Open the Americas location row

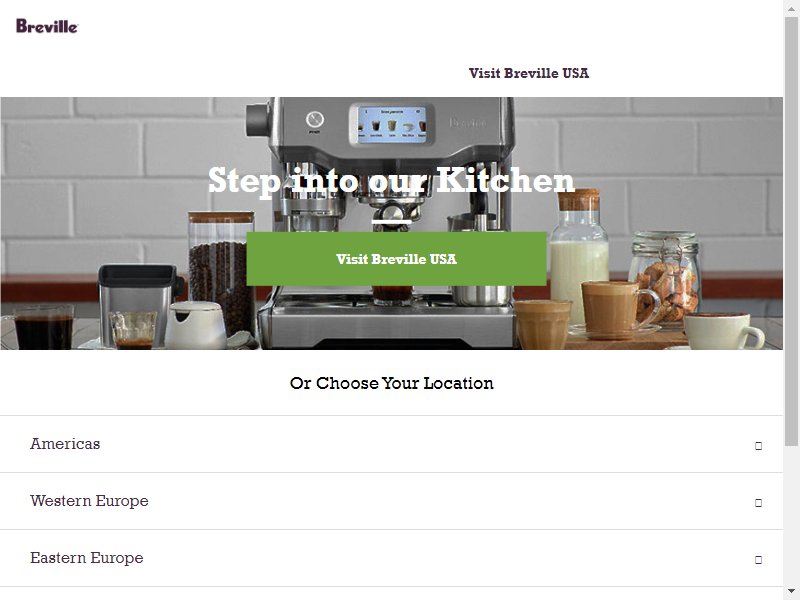point(391,444)
